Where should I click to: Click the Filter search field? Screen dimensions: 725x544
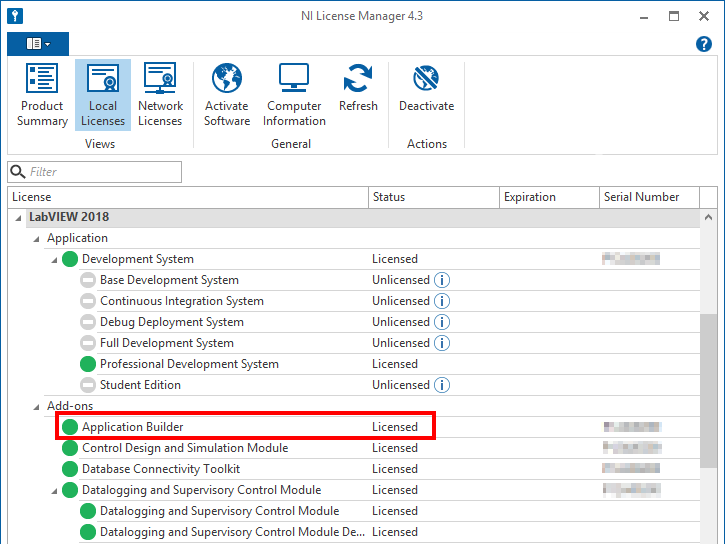point(94,172)
